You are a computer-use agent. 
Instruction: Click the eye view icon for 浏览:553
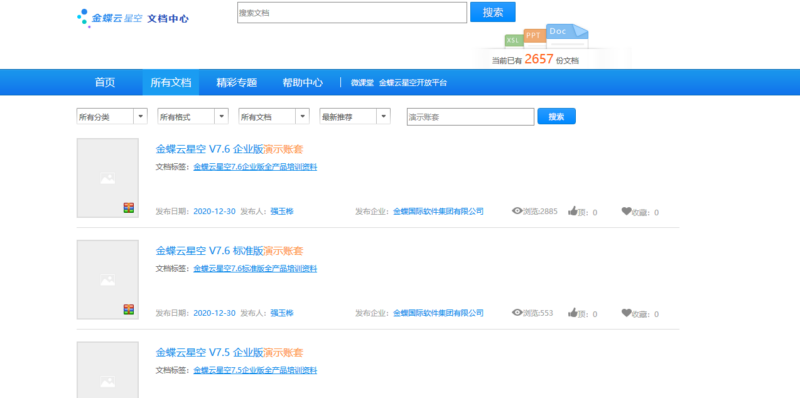click(x=517, y=312)
